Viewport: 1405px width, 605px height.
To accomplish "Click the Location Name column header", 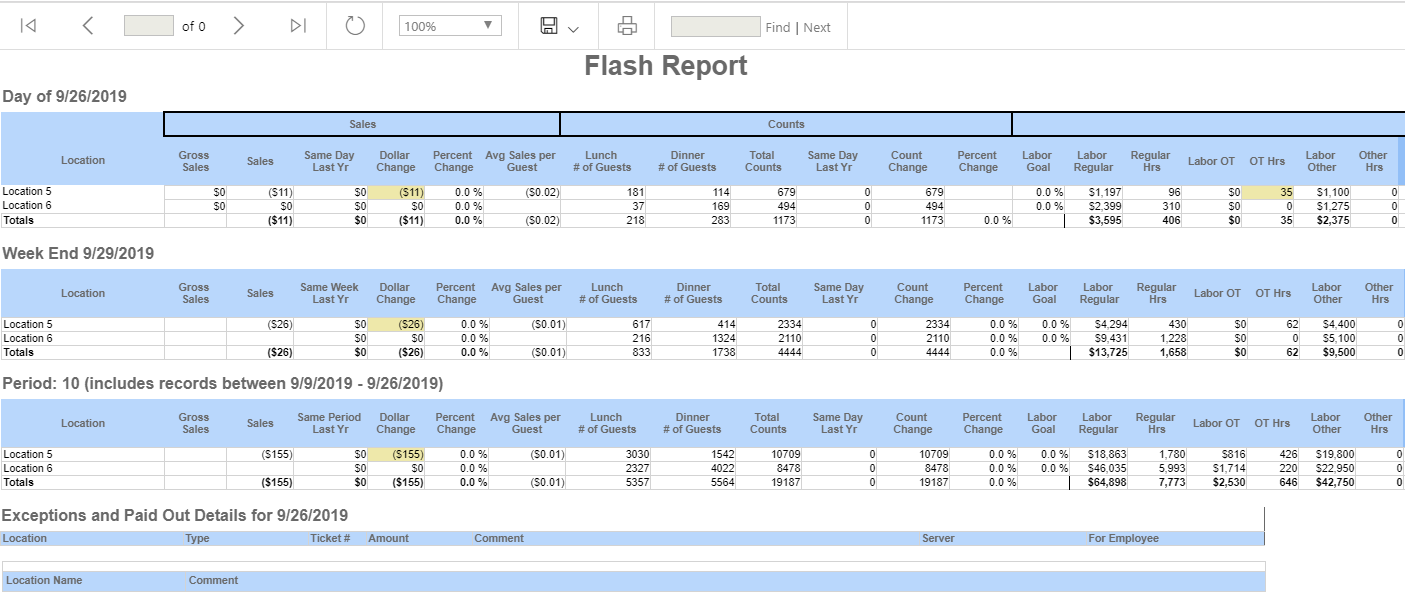I will [x=44, y=580].
